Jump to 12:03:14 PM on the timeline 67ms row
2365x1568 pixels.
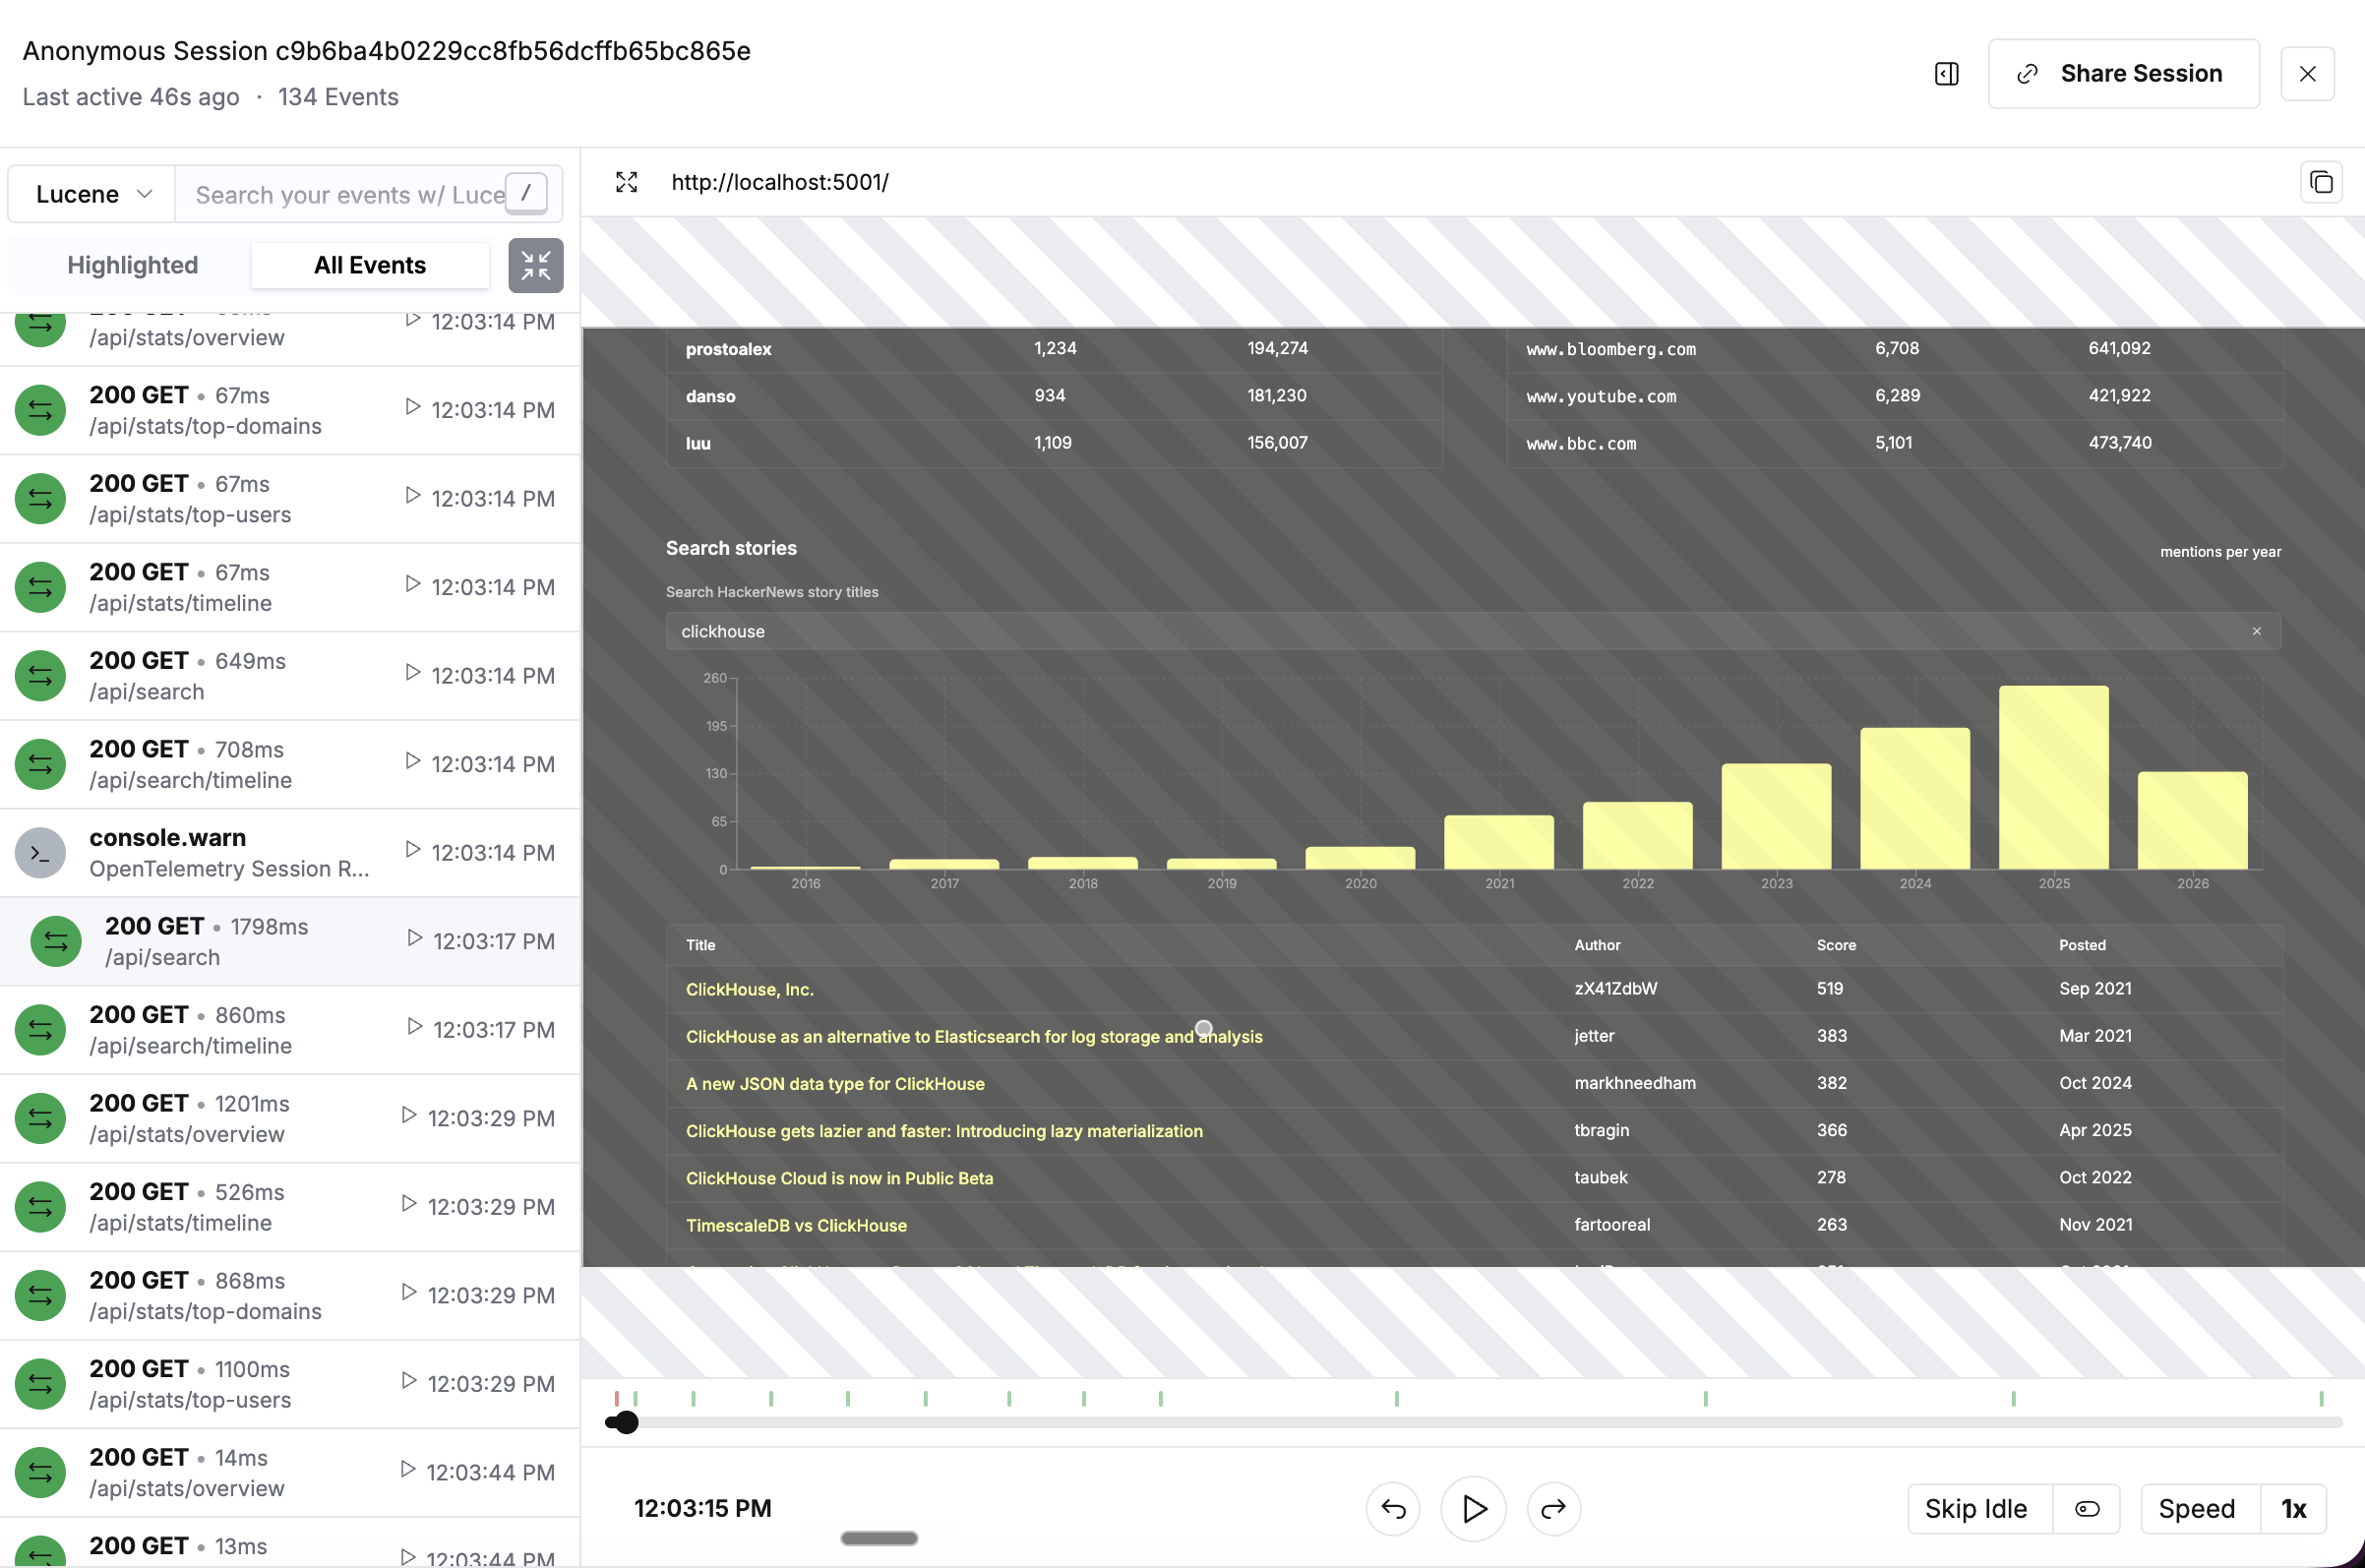click(480, 587)
